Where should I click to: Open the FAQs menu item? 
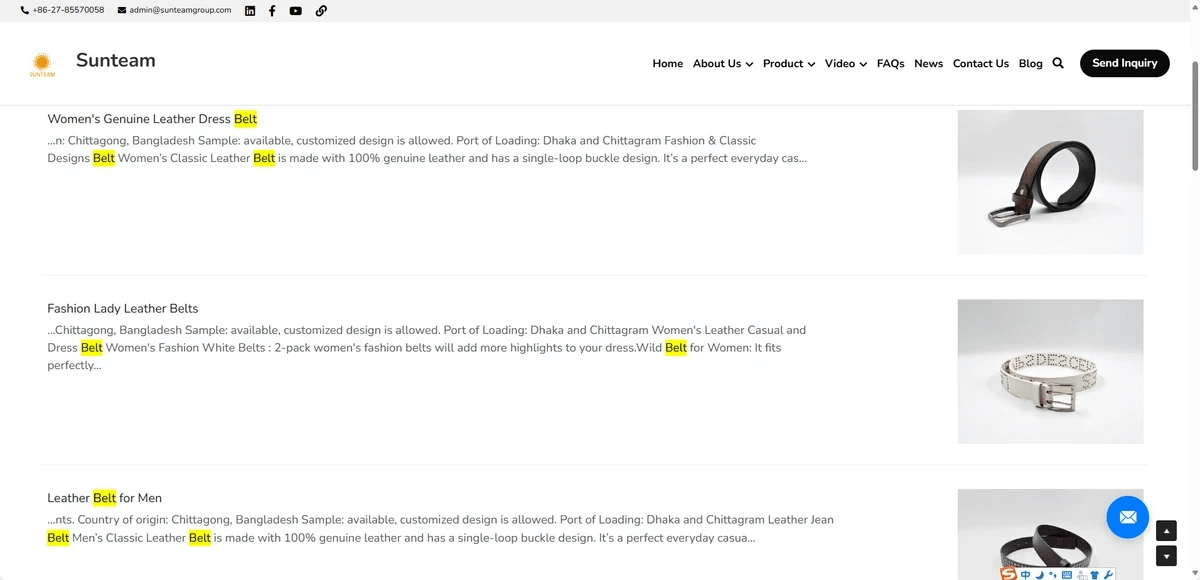tap(891, 63)
